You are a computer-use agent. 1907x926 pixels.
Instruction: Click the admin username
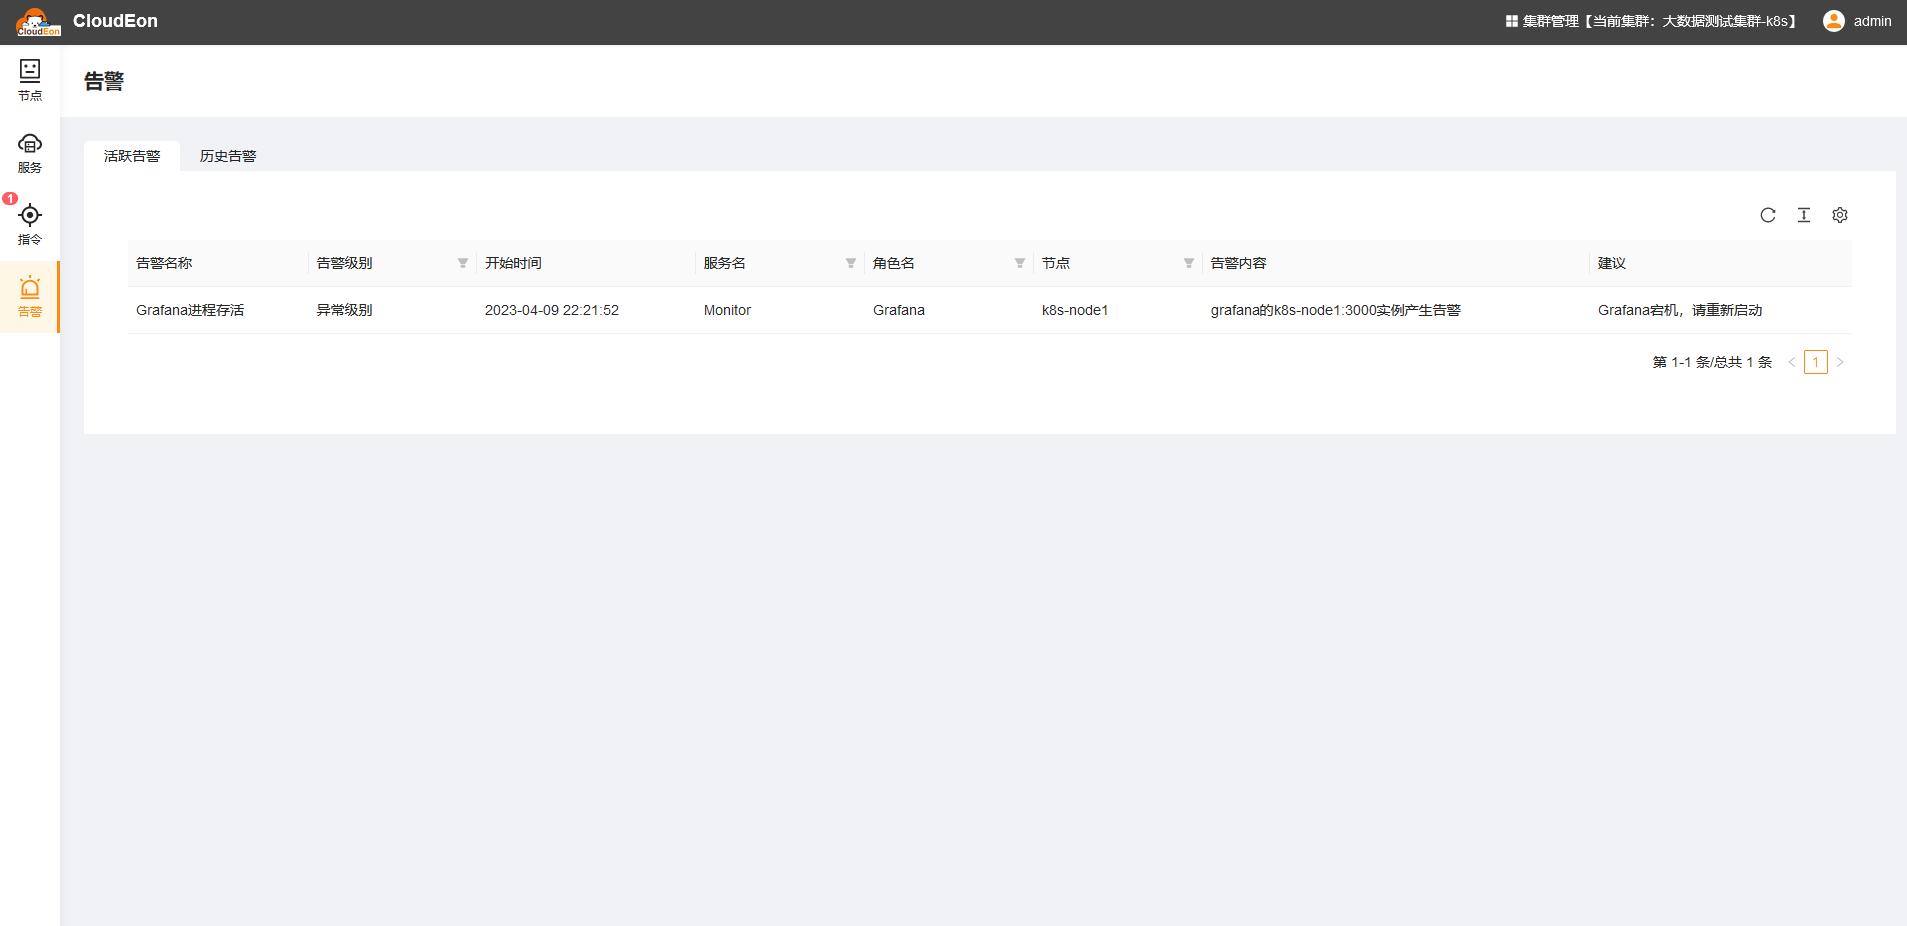pos(1872,21)
